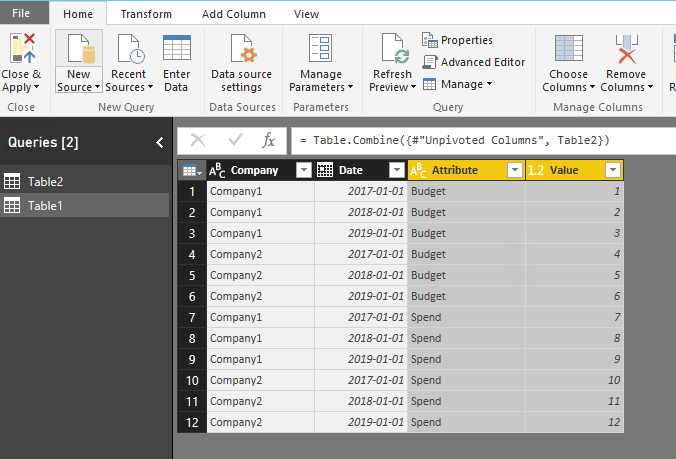Click the Close & Apply icon
The image size is (676, 459).
click(22, 48)
